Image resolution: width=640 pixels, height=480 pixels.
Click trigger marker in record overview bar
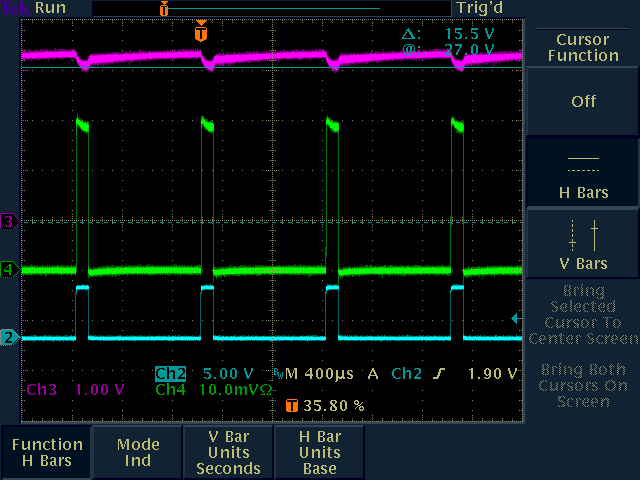[x=164, y=8]
